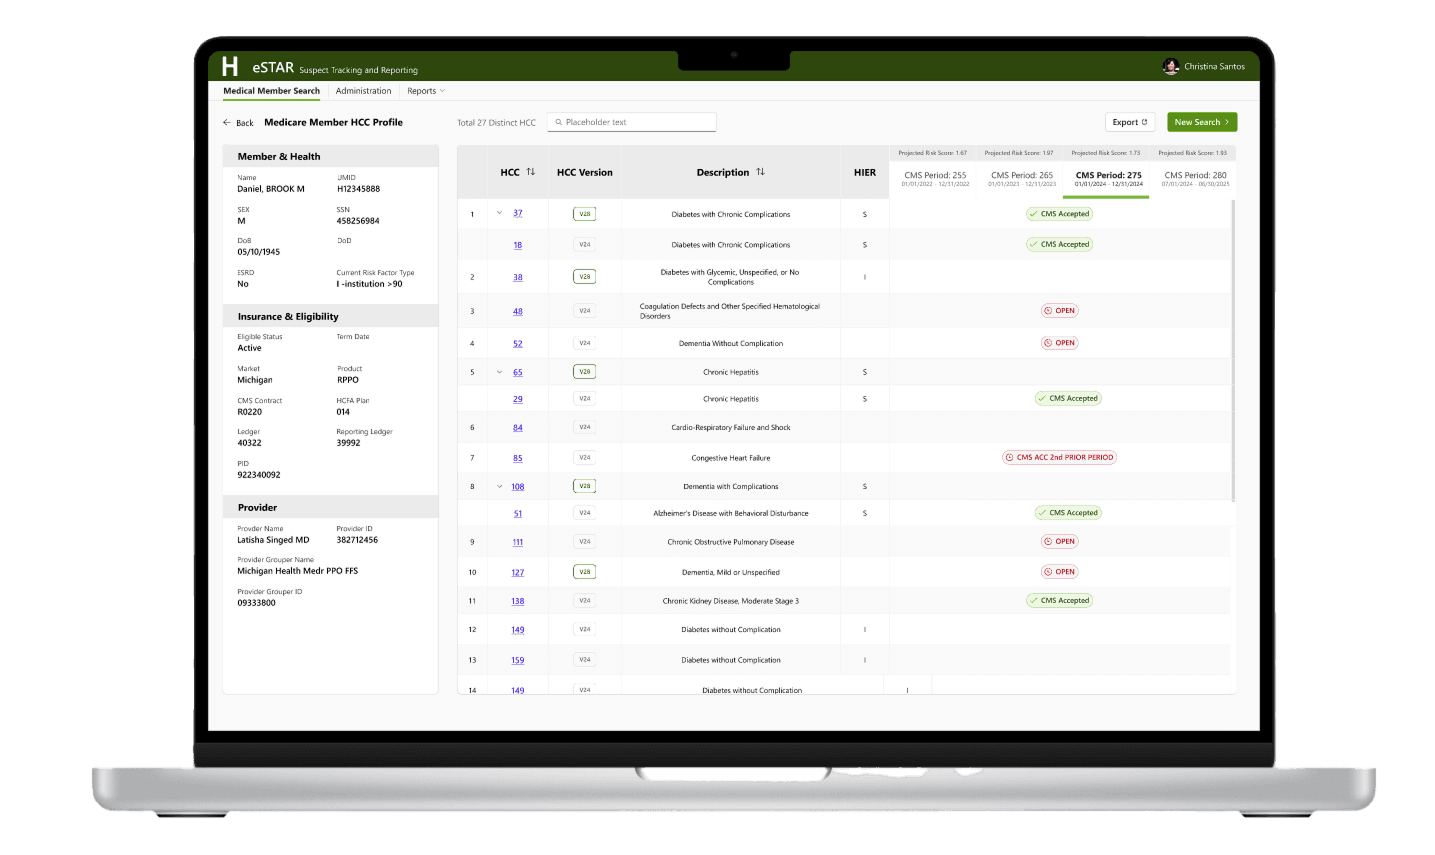
Task: Click V28 badge for HCC 38
Action: pos(585,276)
